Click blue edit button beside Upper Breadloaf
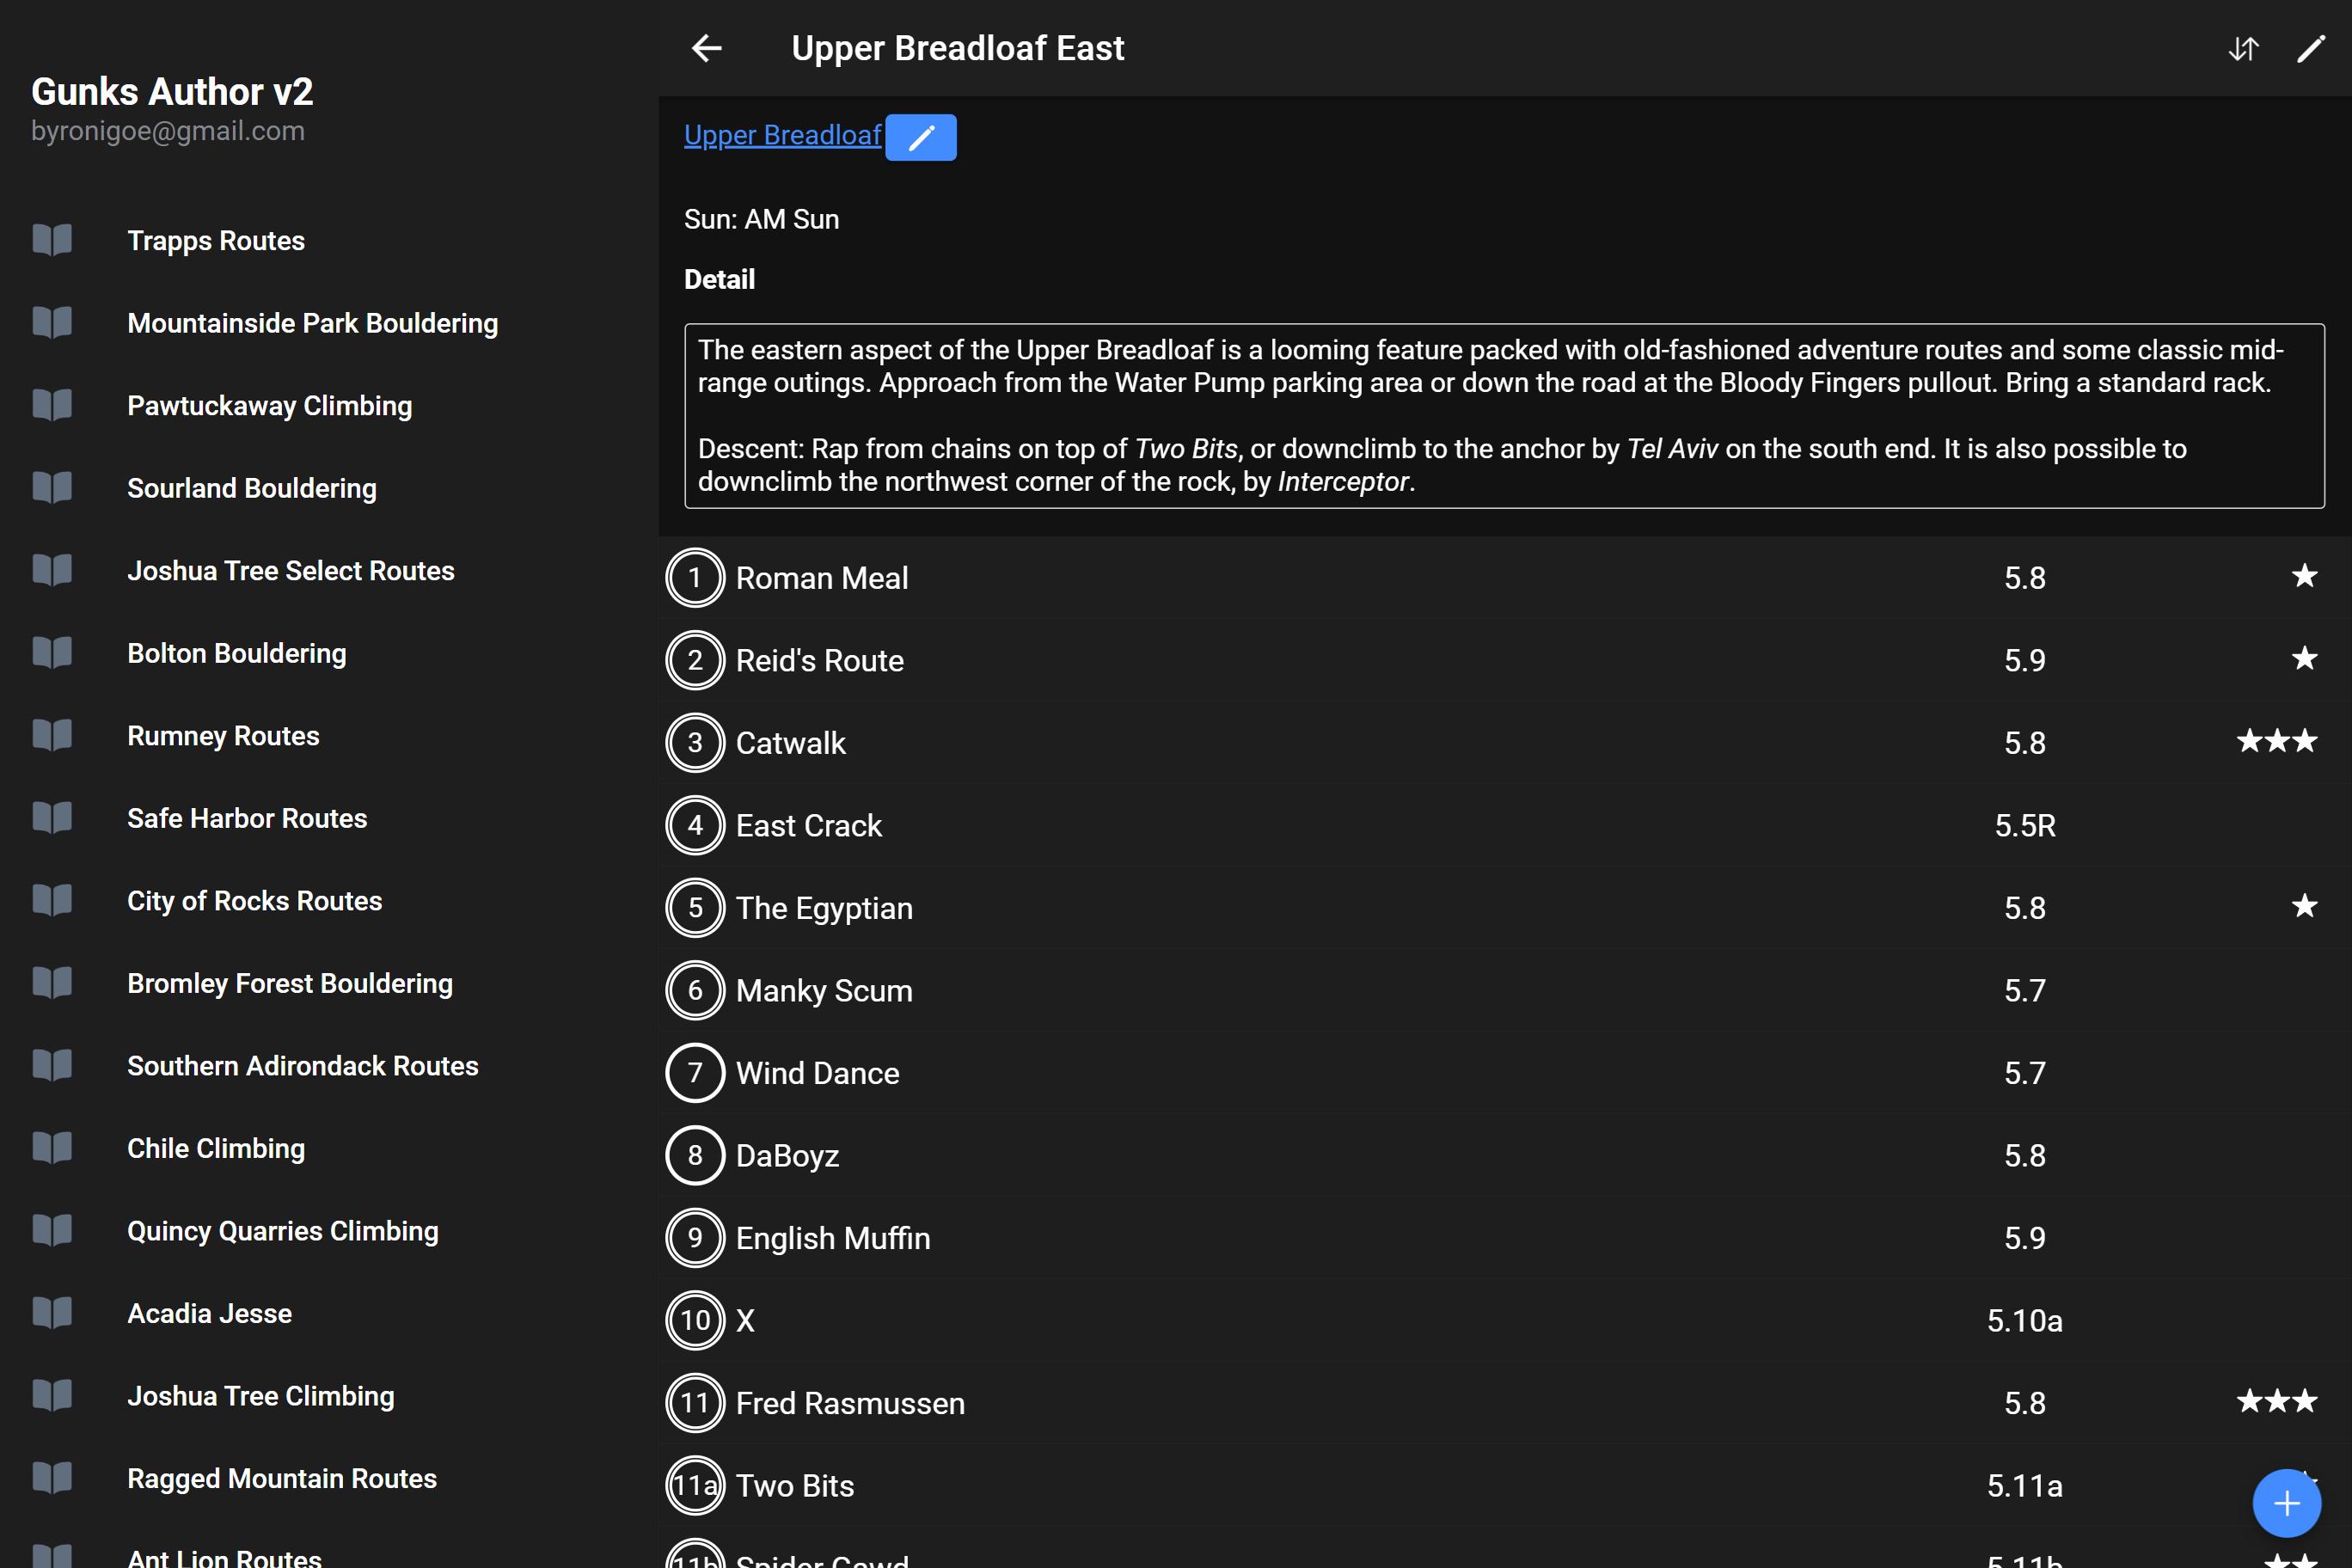2352x1568 pixels. (921, 137)
